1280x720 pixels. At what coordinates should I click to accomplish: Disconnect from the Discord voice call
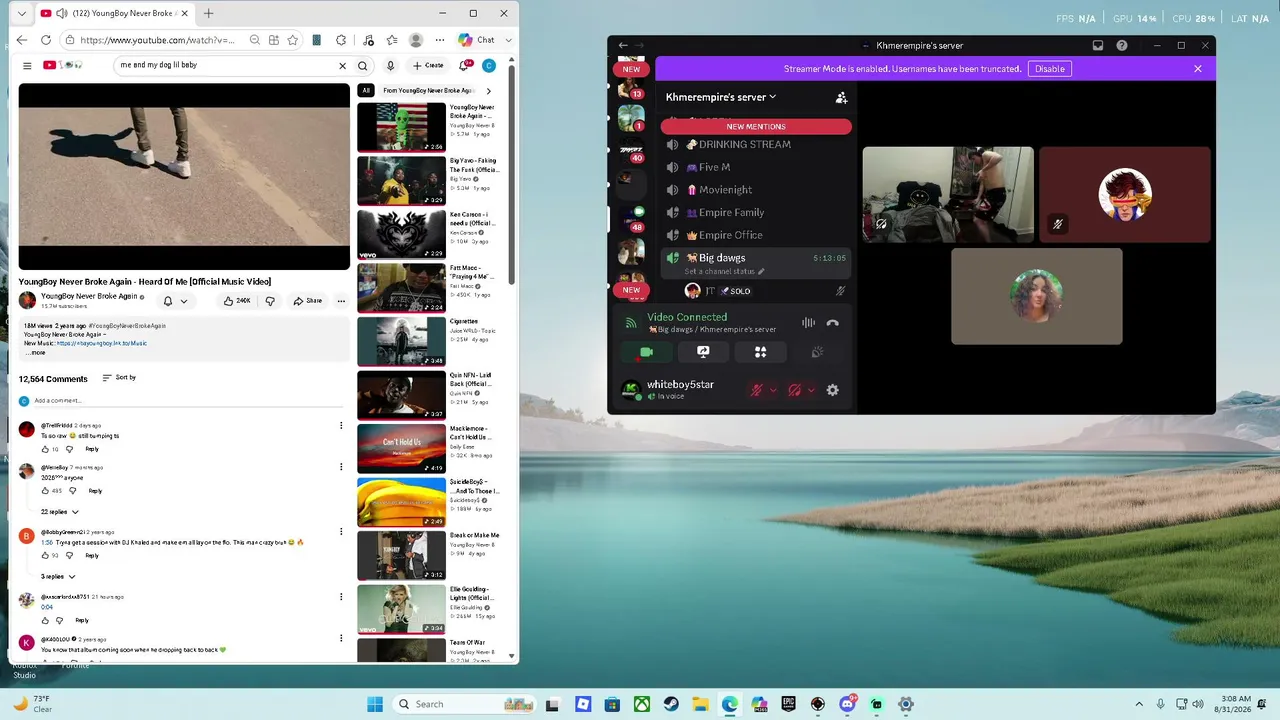tap(832, 323)
